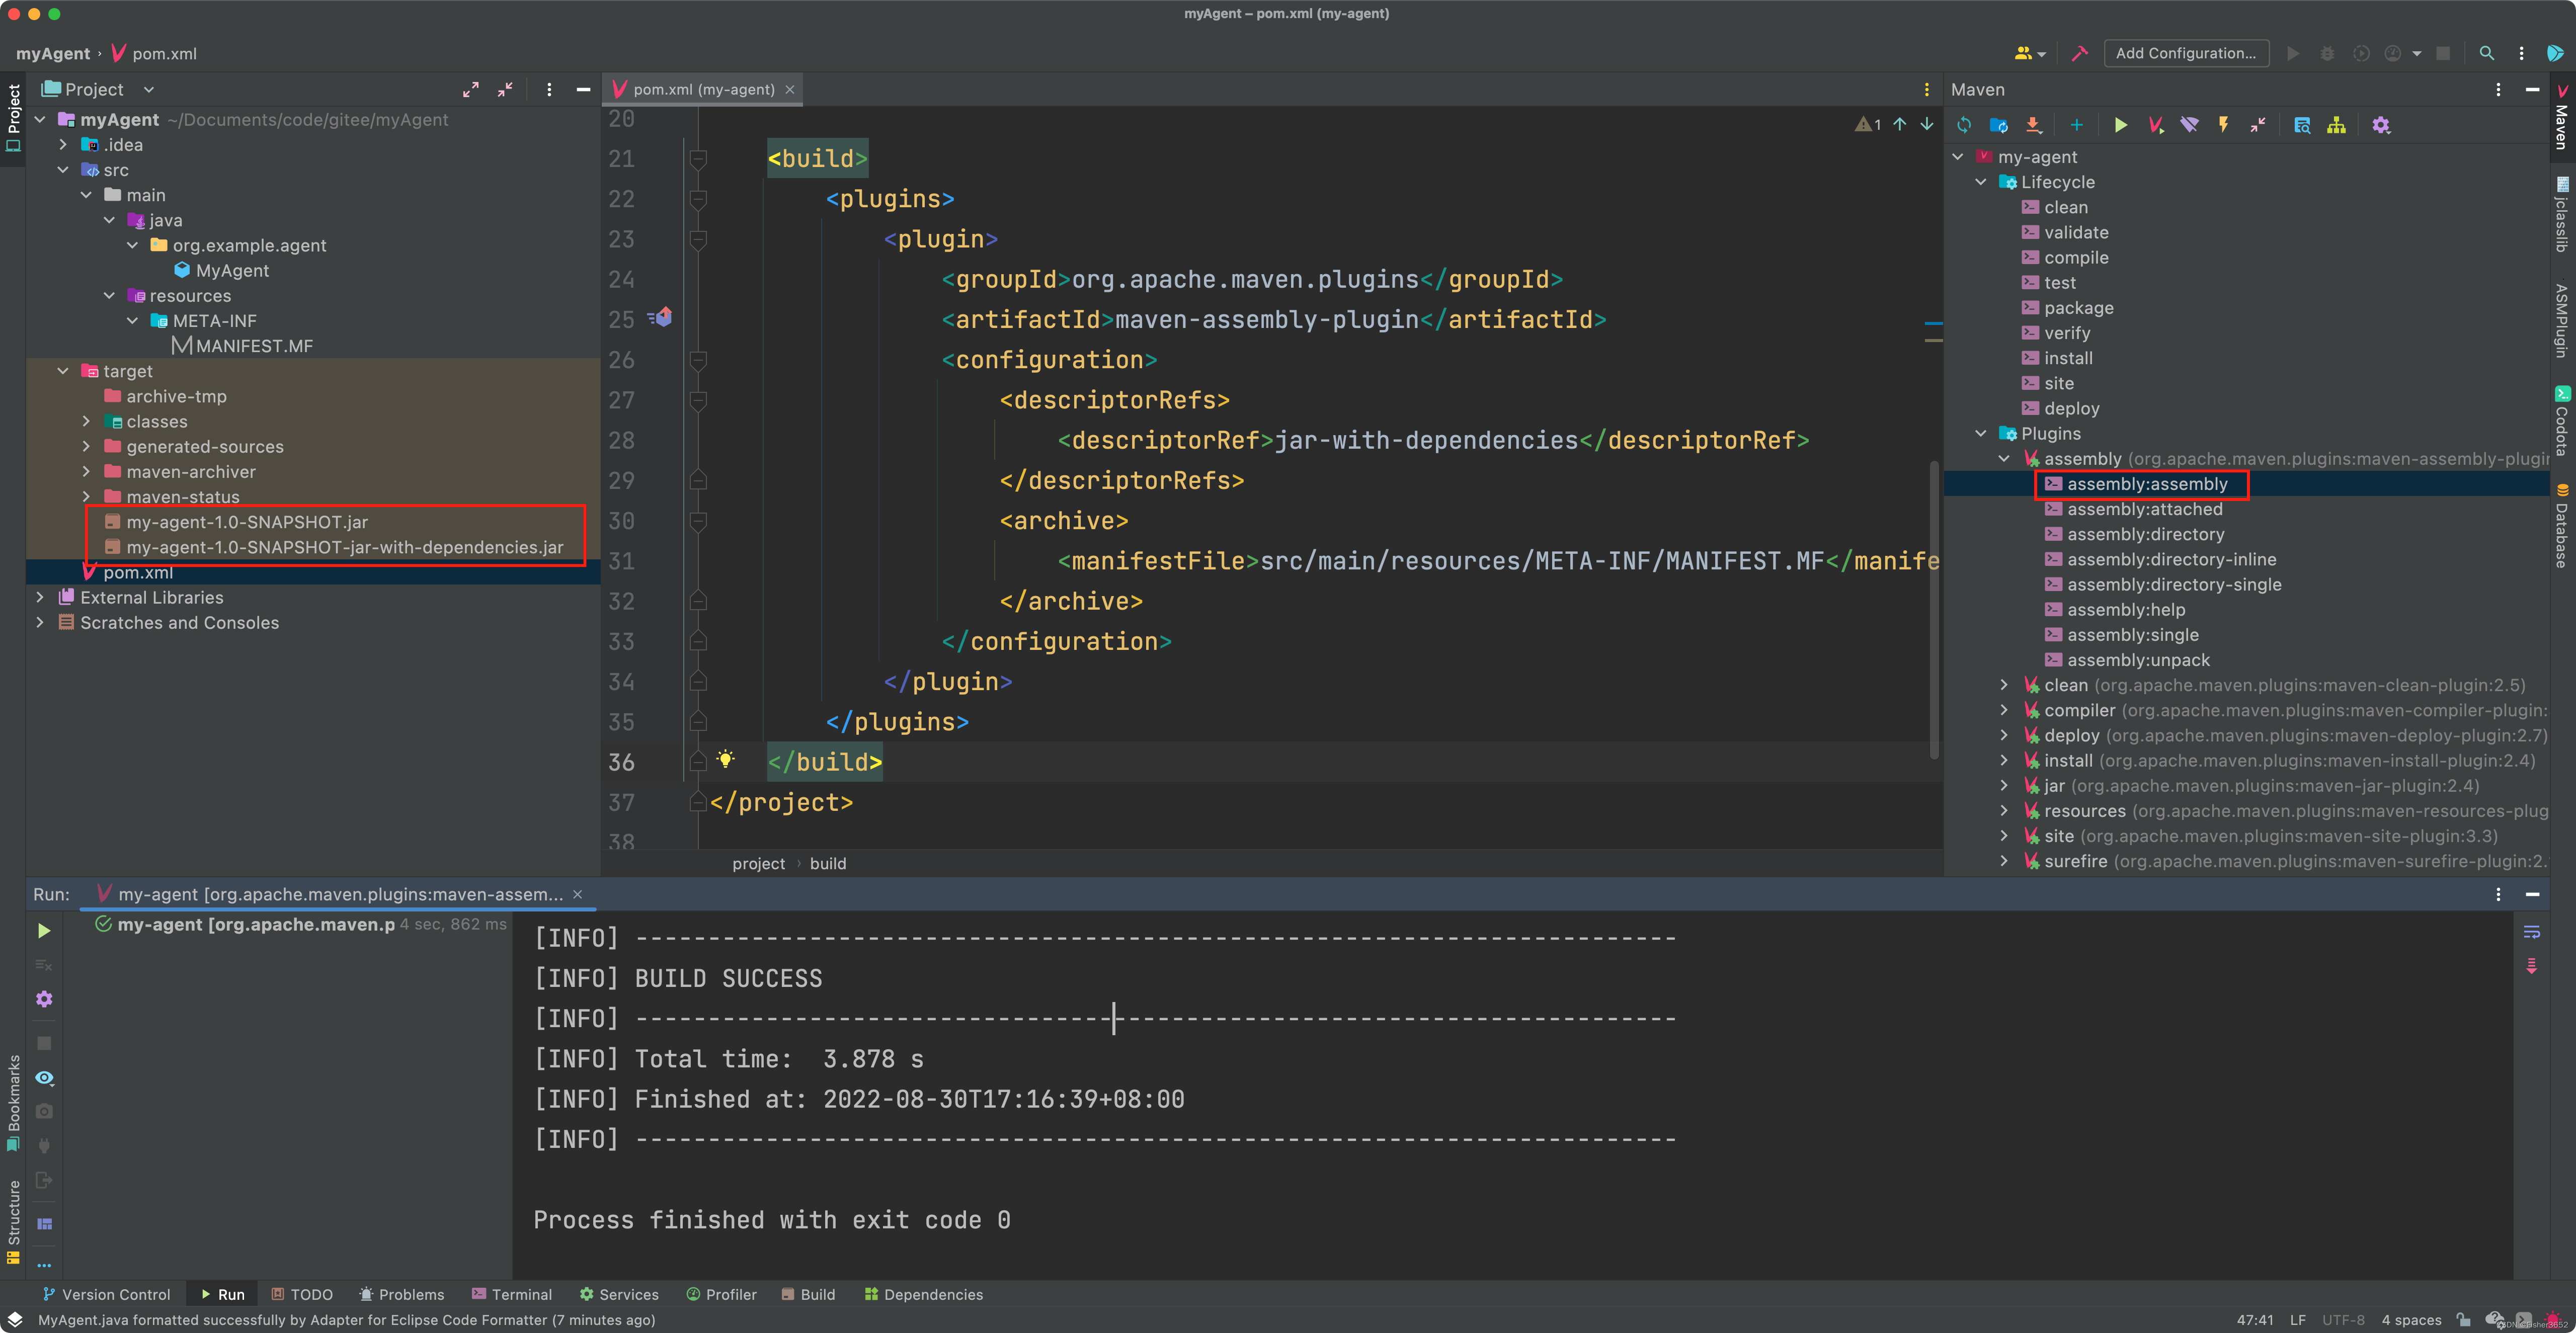2576x1333 pixels.
Task: Open the Terminal tool tab
Action: click(511, 1294)
